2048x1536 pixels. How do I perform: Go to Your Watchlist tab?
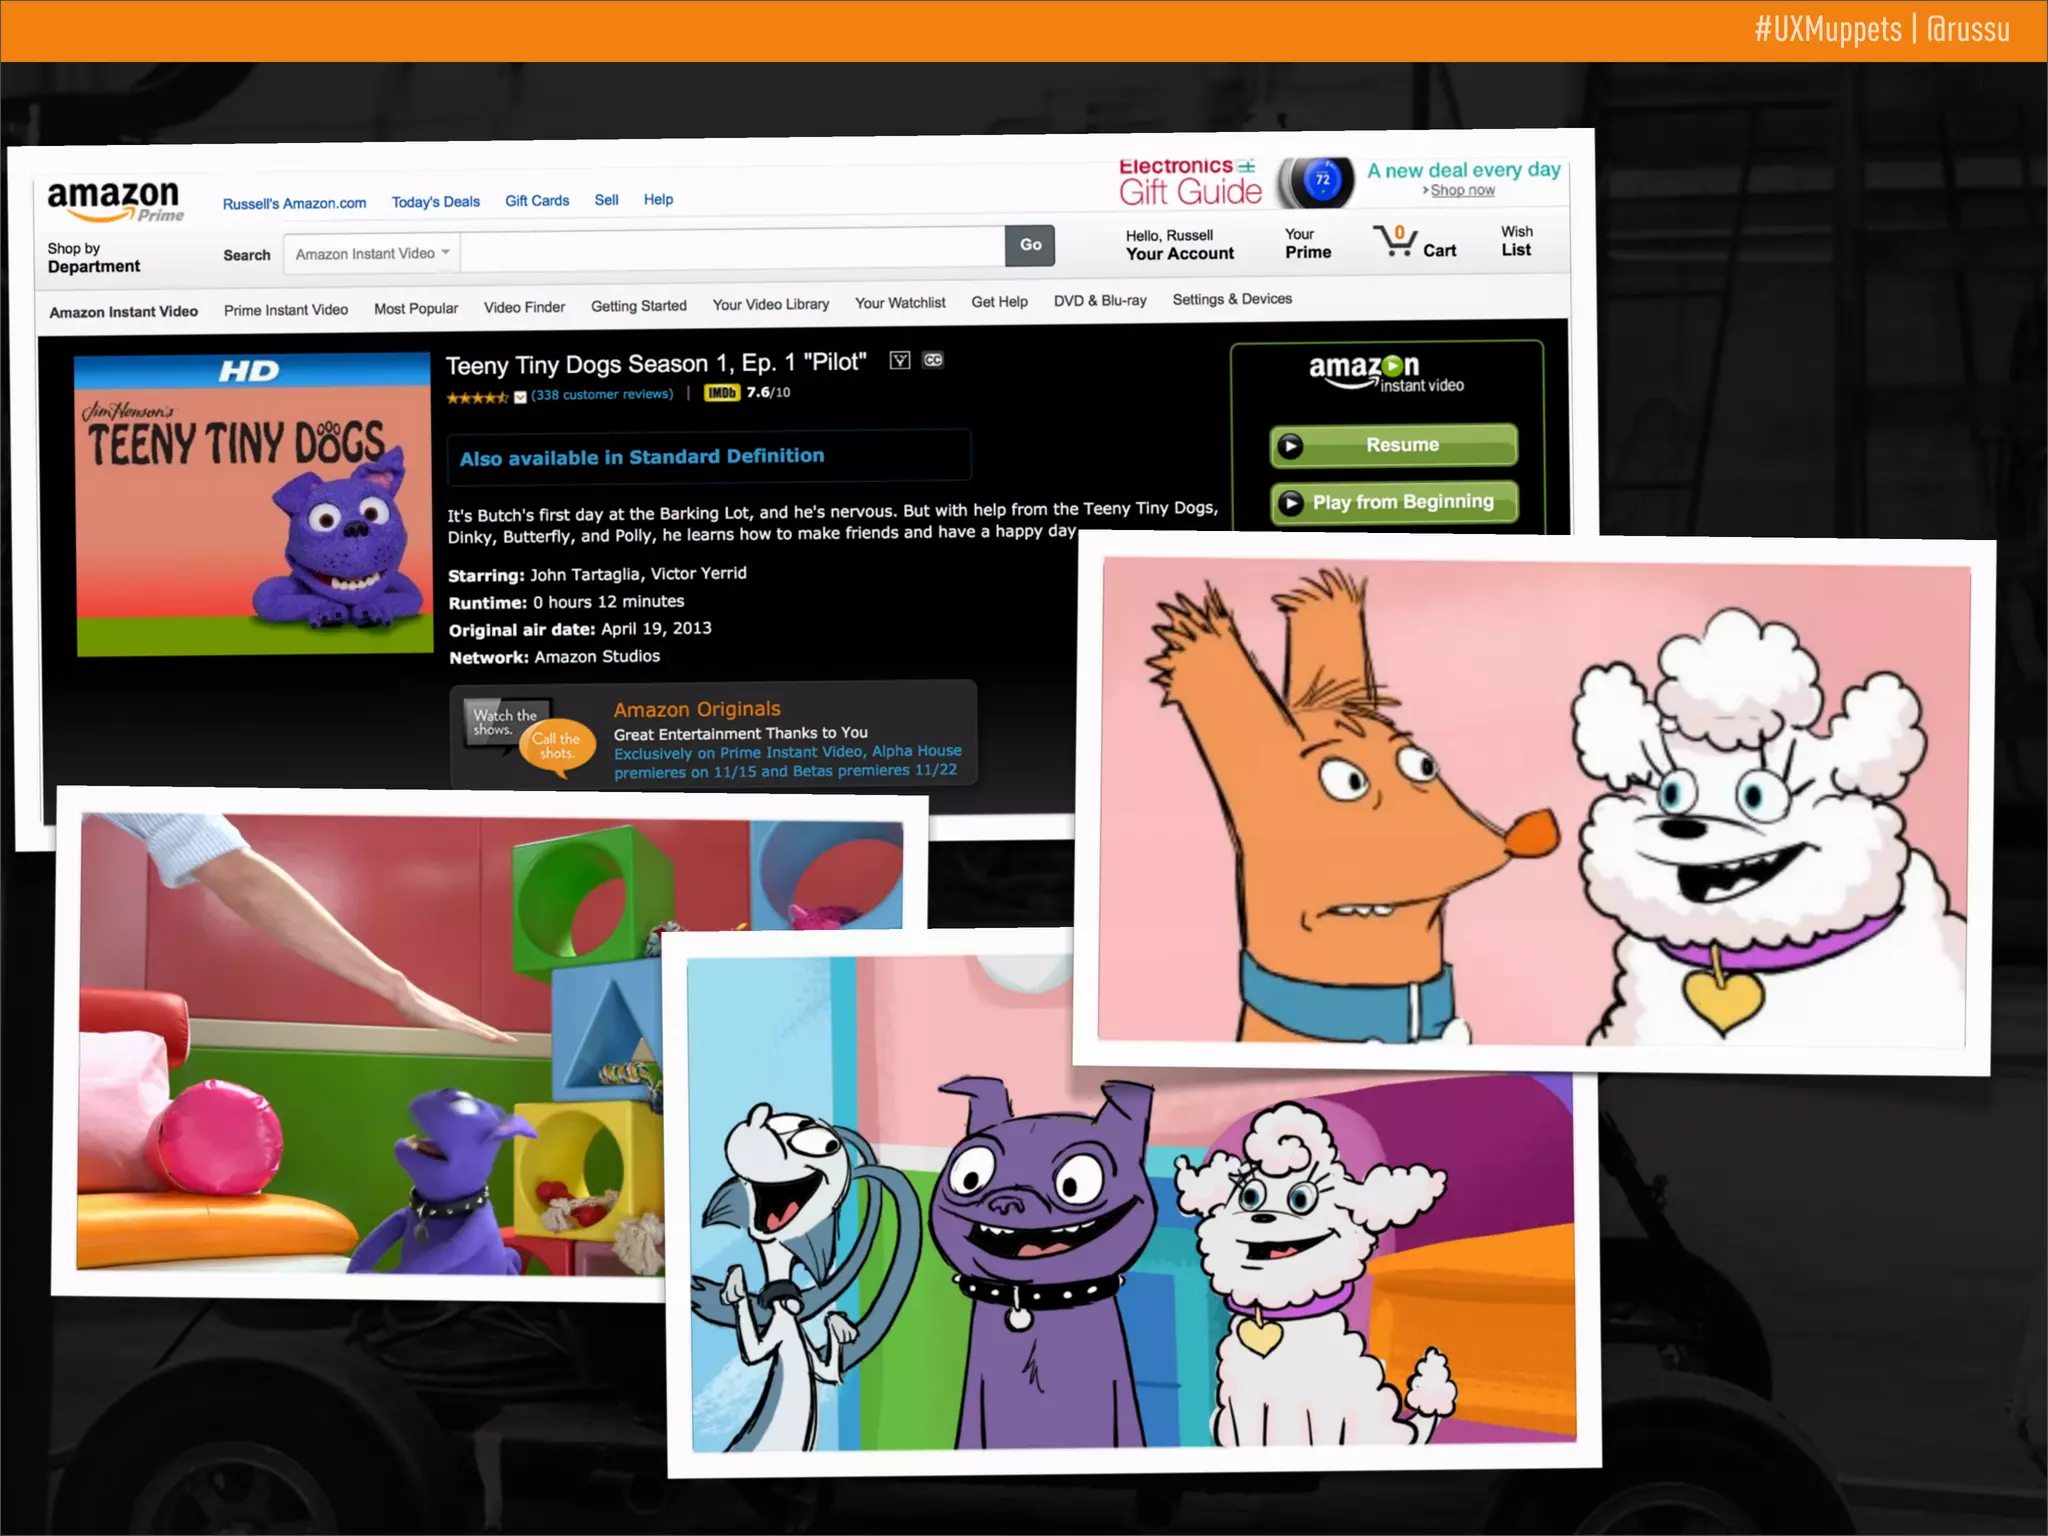(x=899, y=303)
